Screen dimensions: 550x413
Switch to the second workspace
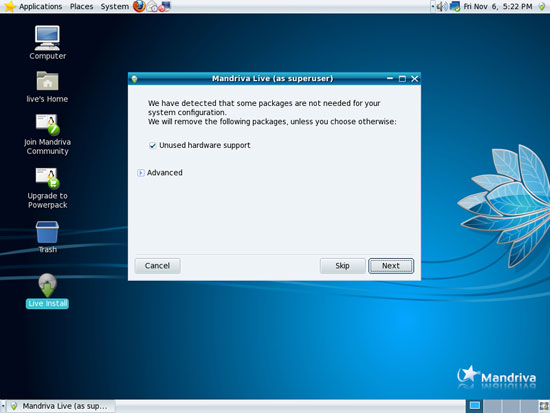pyautogui.click(x=492, y=406)
